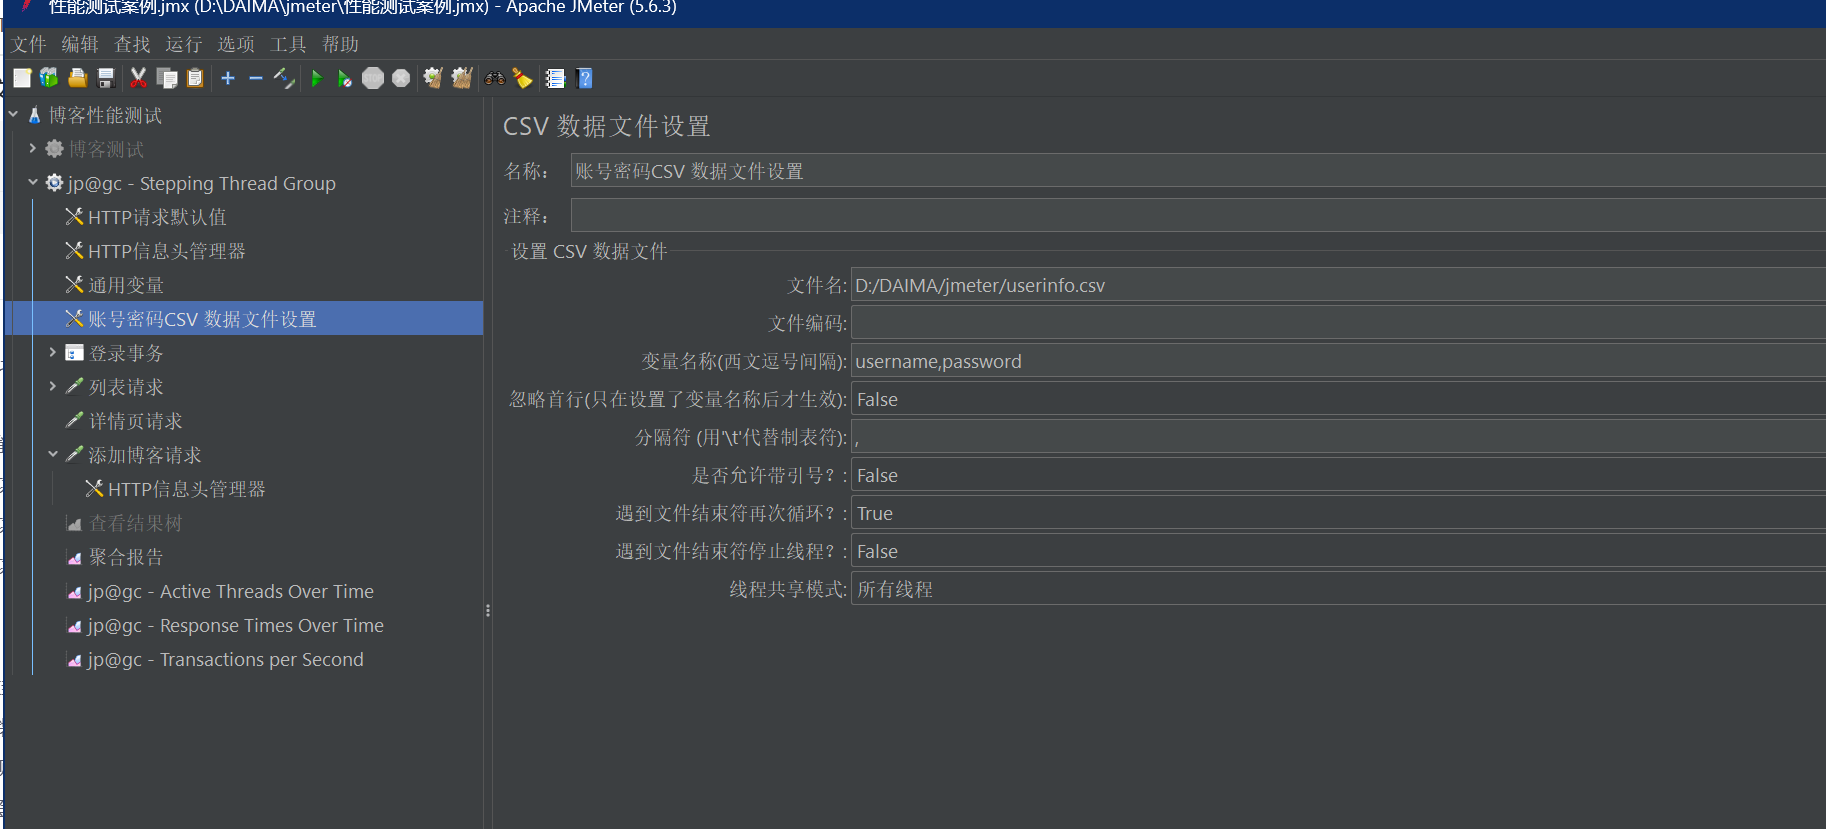Click the Stop test icon
Viewport: 1826px width, 829px height.
click(x=373, y=78)
